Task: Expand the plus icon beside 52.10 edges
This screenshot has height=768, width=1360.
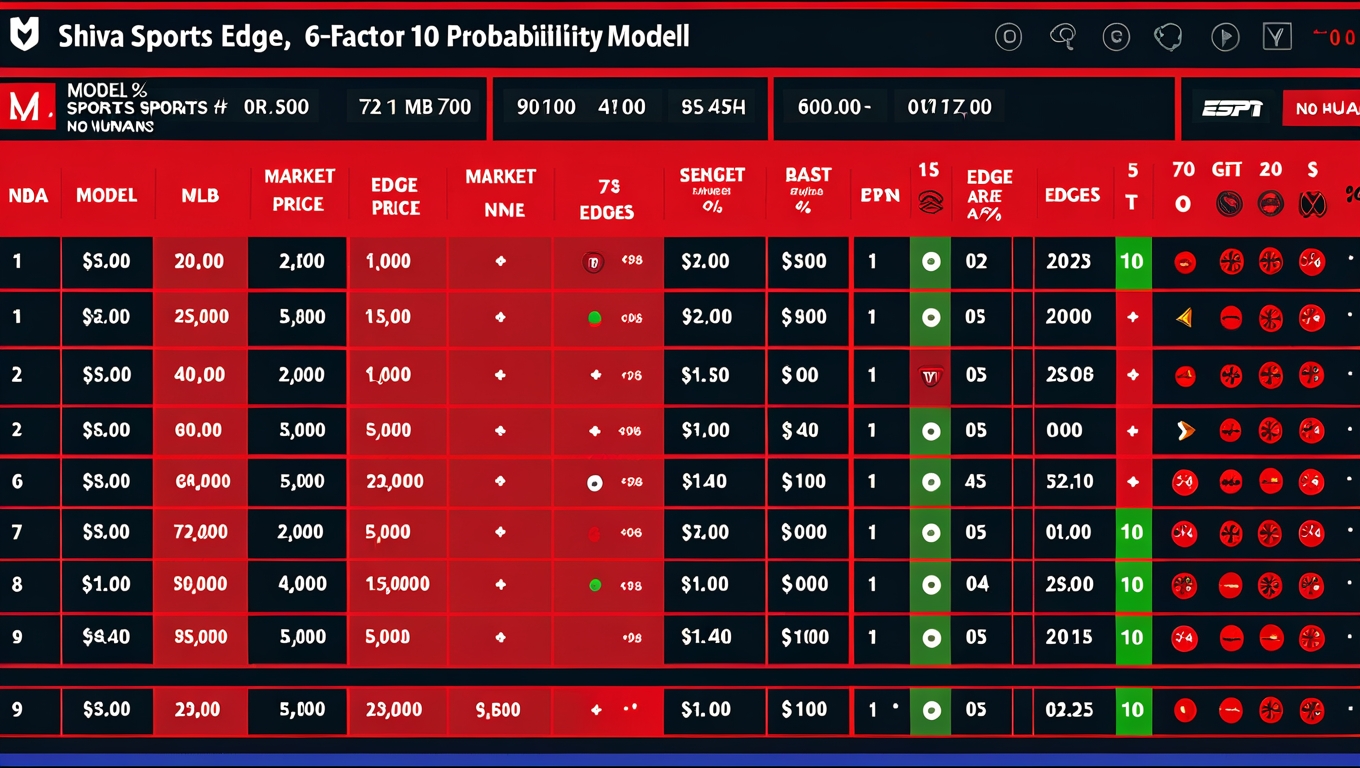Action: (x=1133, y=482)
